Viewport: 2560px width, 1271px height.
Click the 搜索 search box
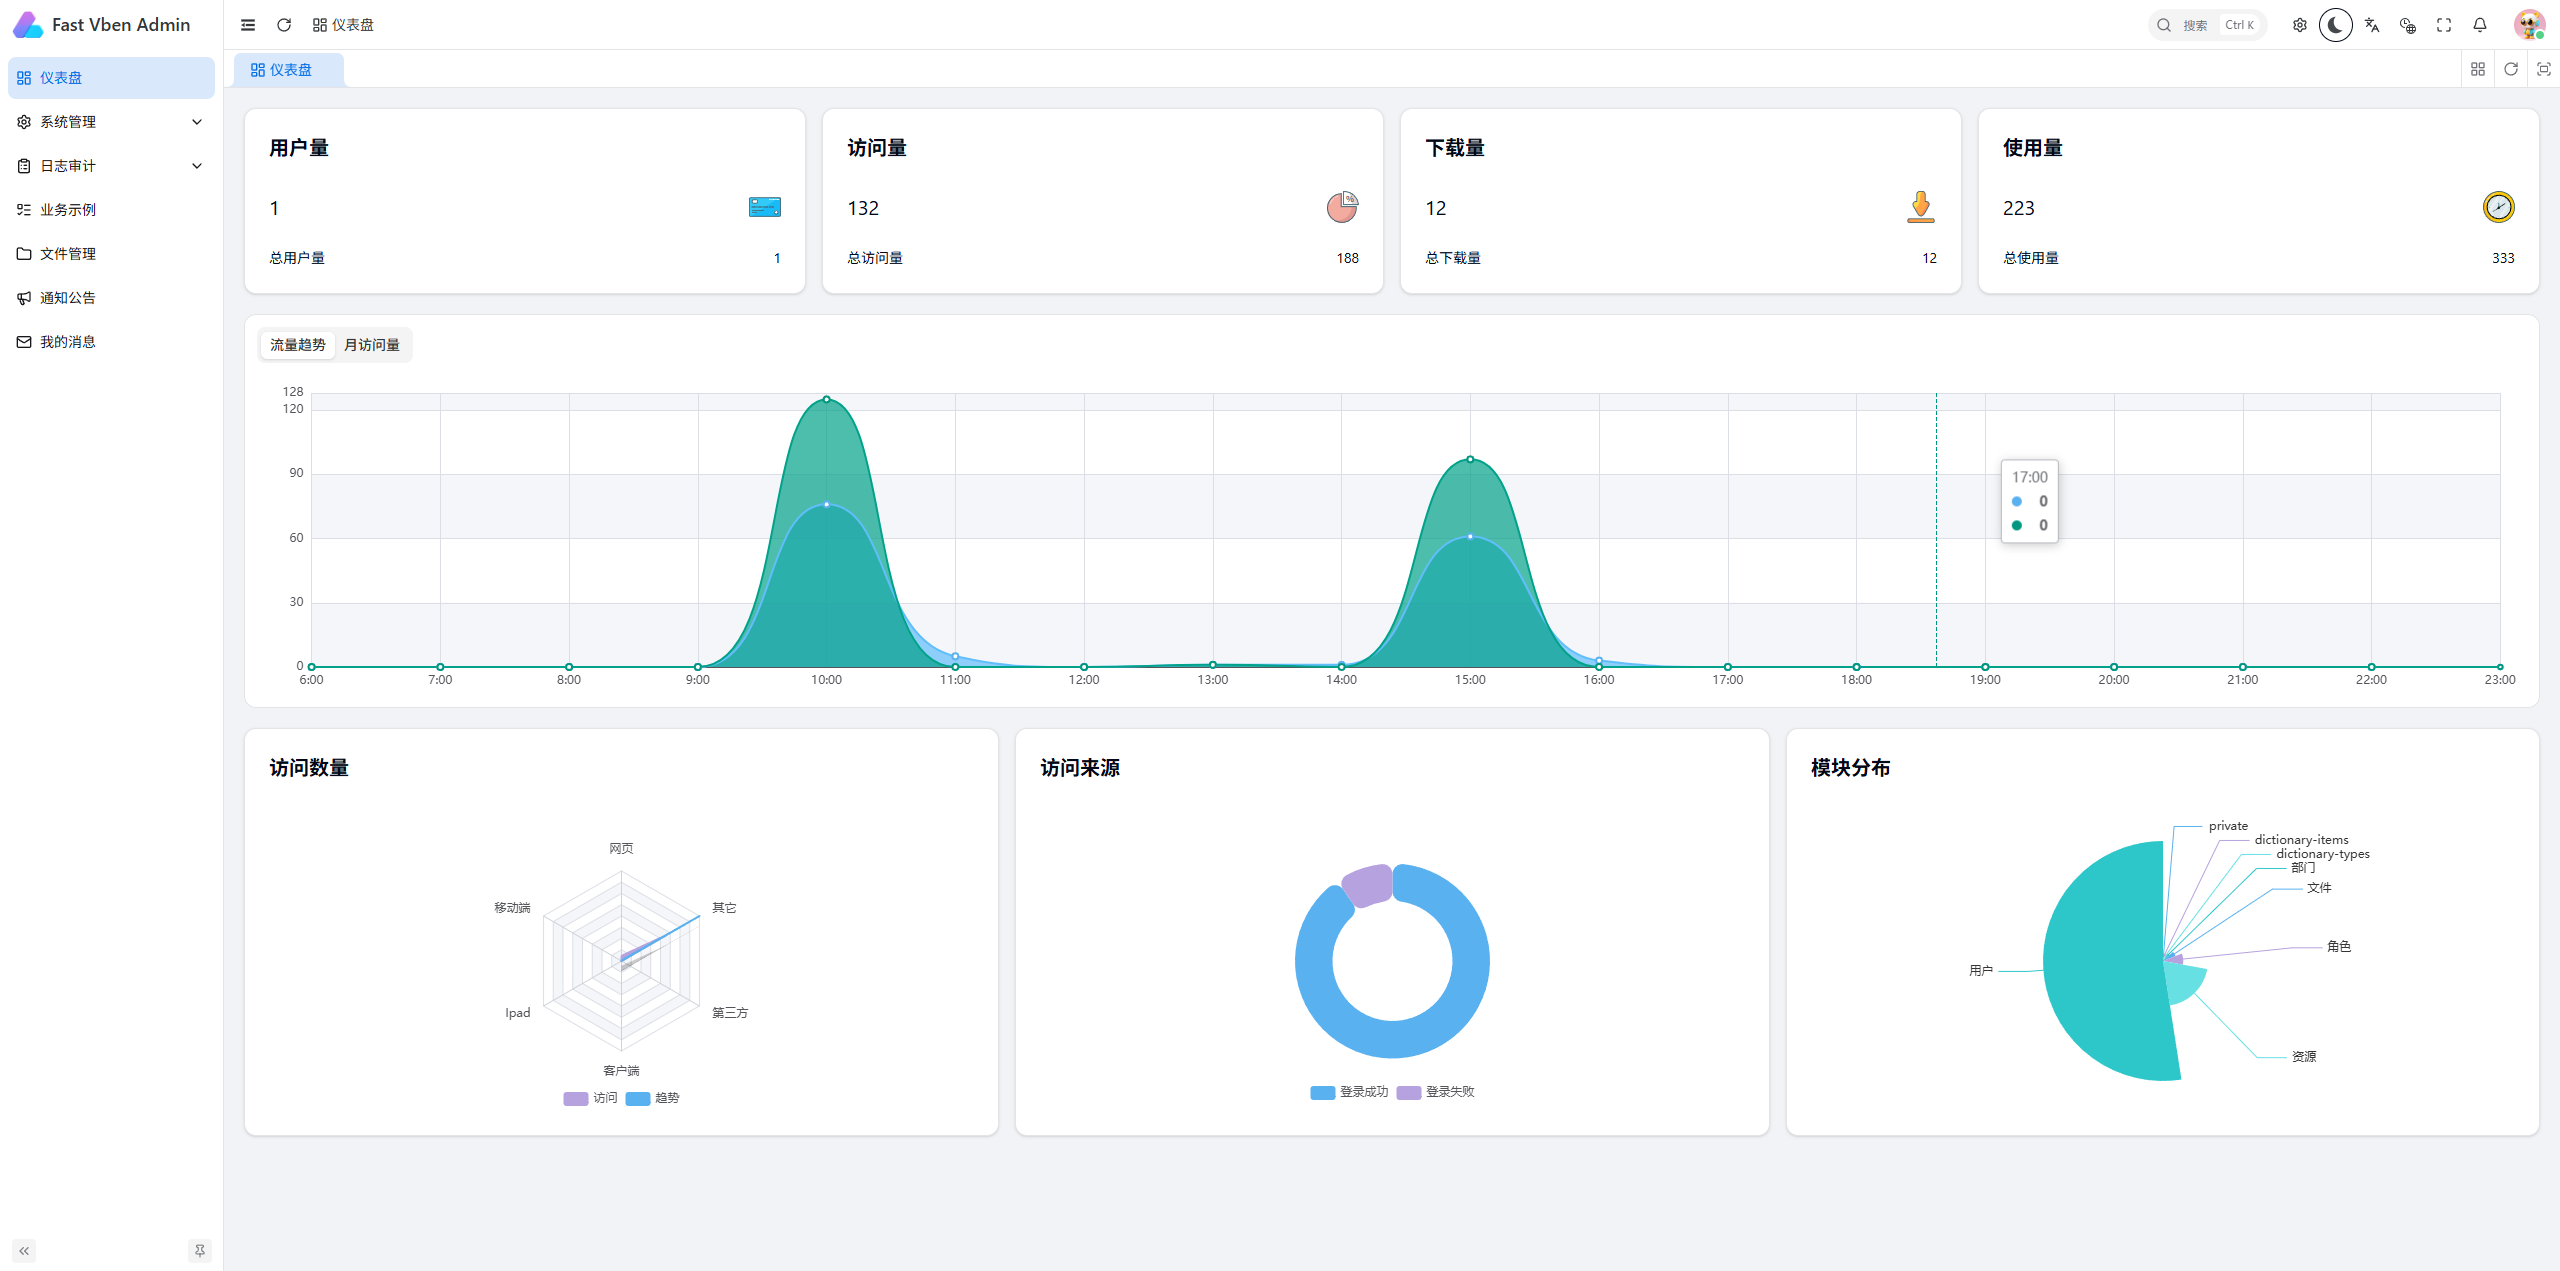2207,25
